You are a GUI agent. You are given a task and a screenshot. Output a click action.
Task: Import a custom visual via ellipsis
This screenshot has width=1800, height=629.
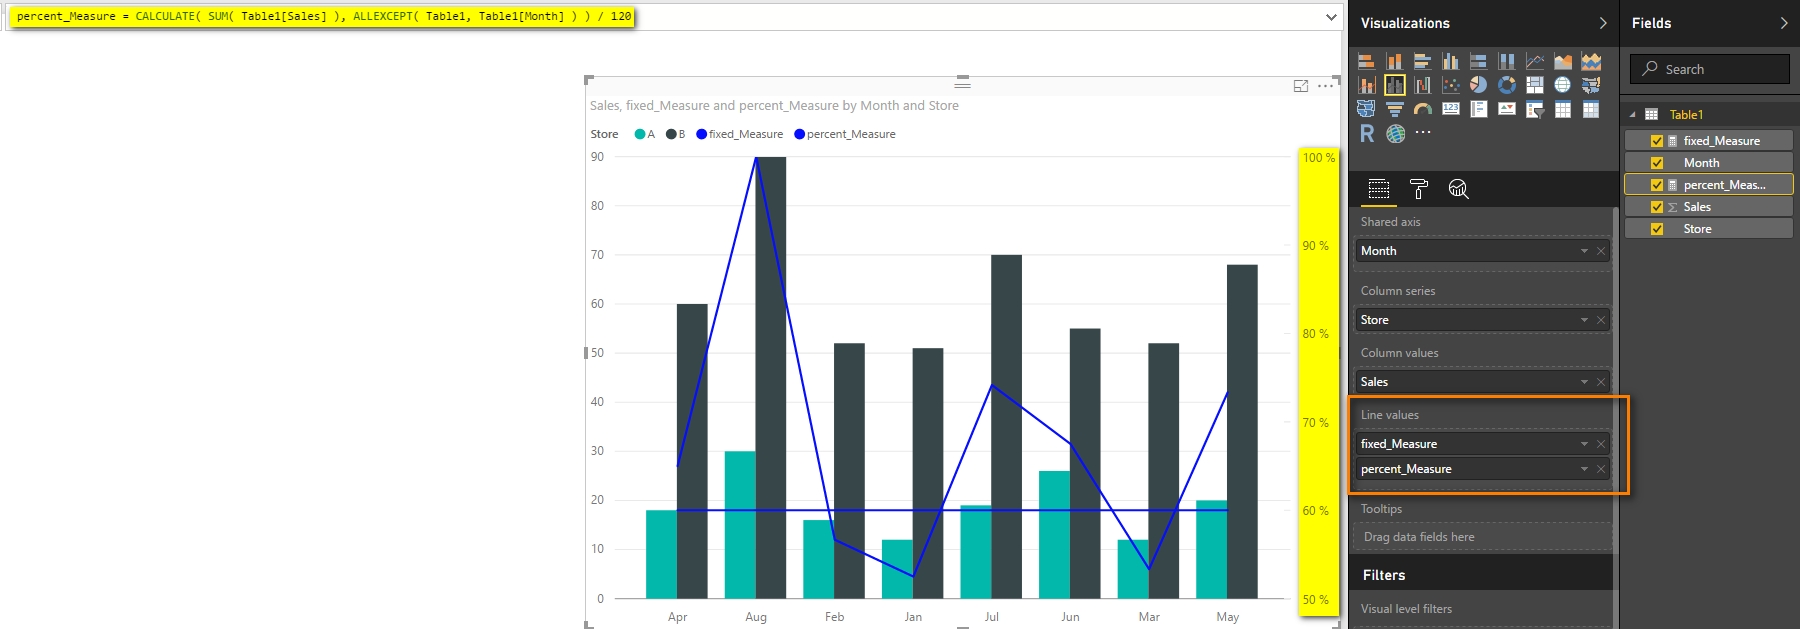[1423, 132]
